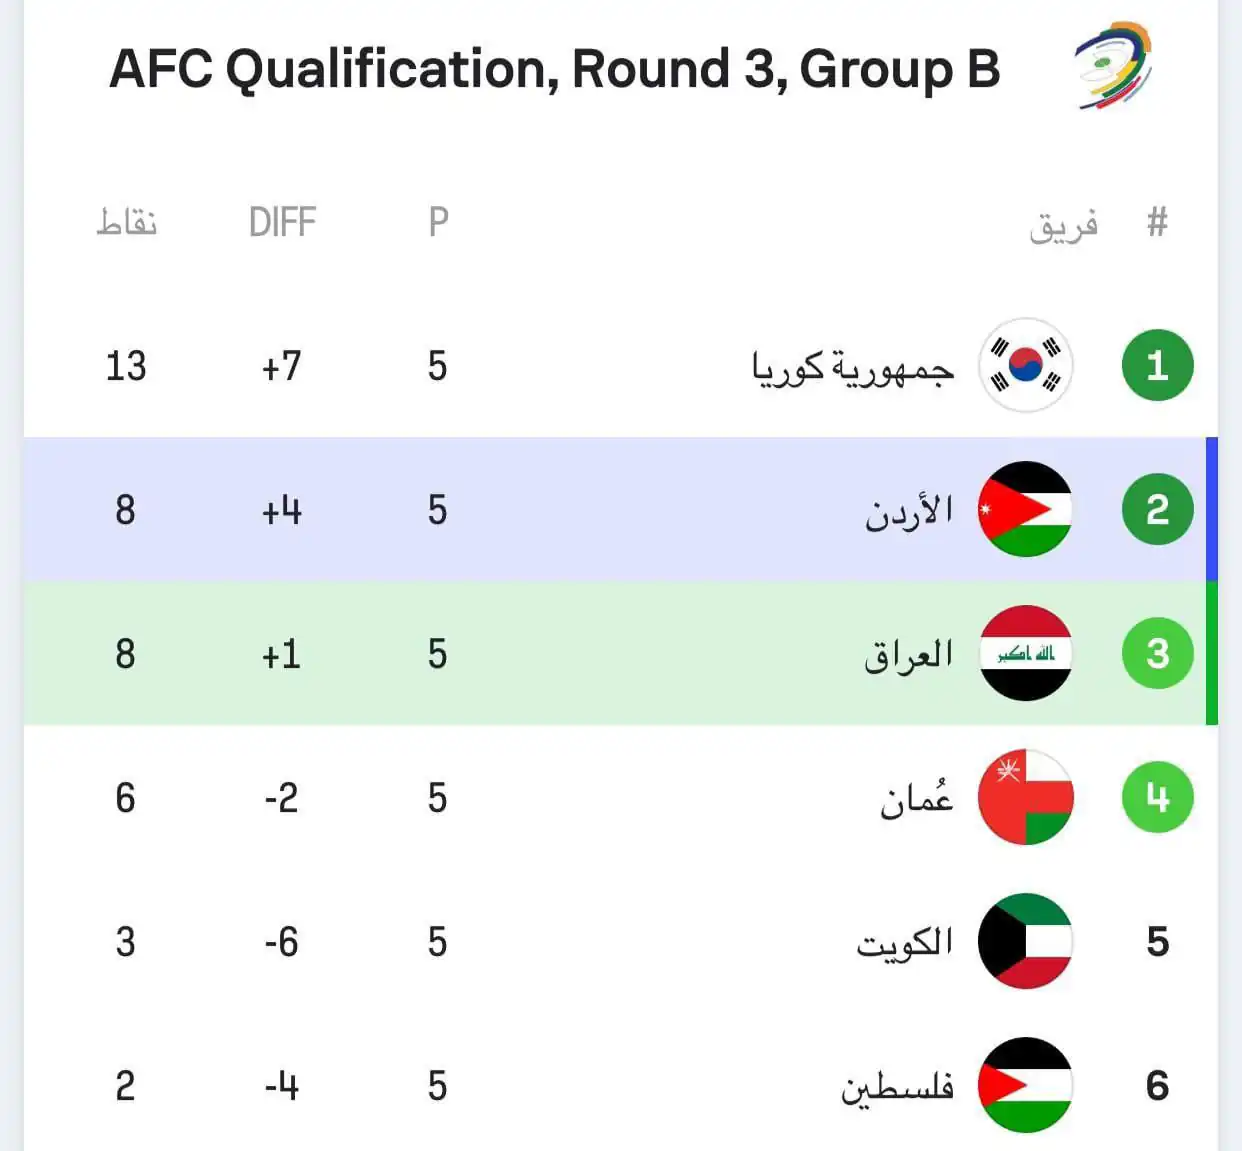Select the العراق team name
The image size is (1242, 1151).
click(908, 655)
